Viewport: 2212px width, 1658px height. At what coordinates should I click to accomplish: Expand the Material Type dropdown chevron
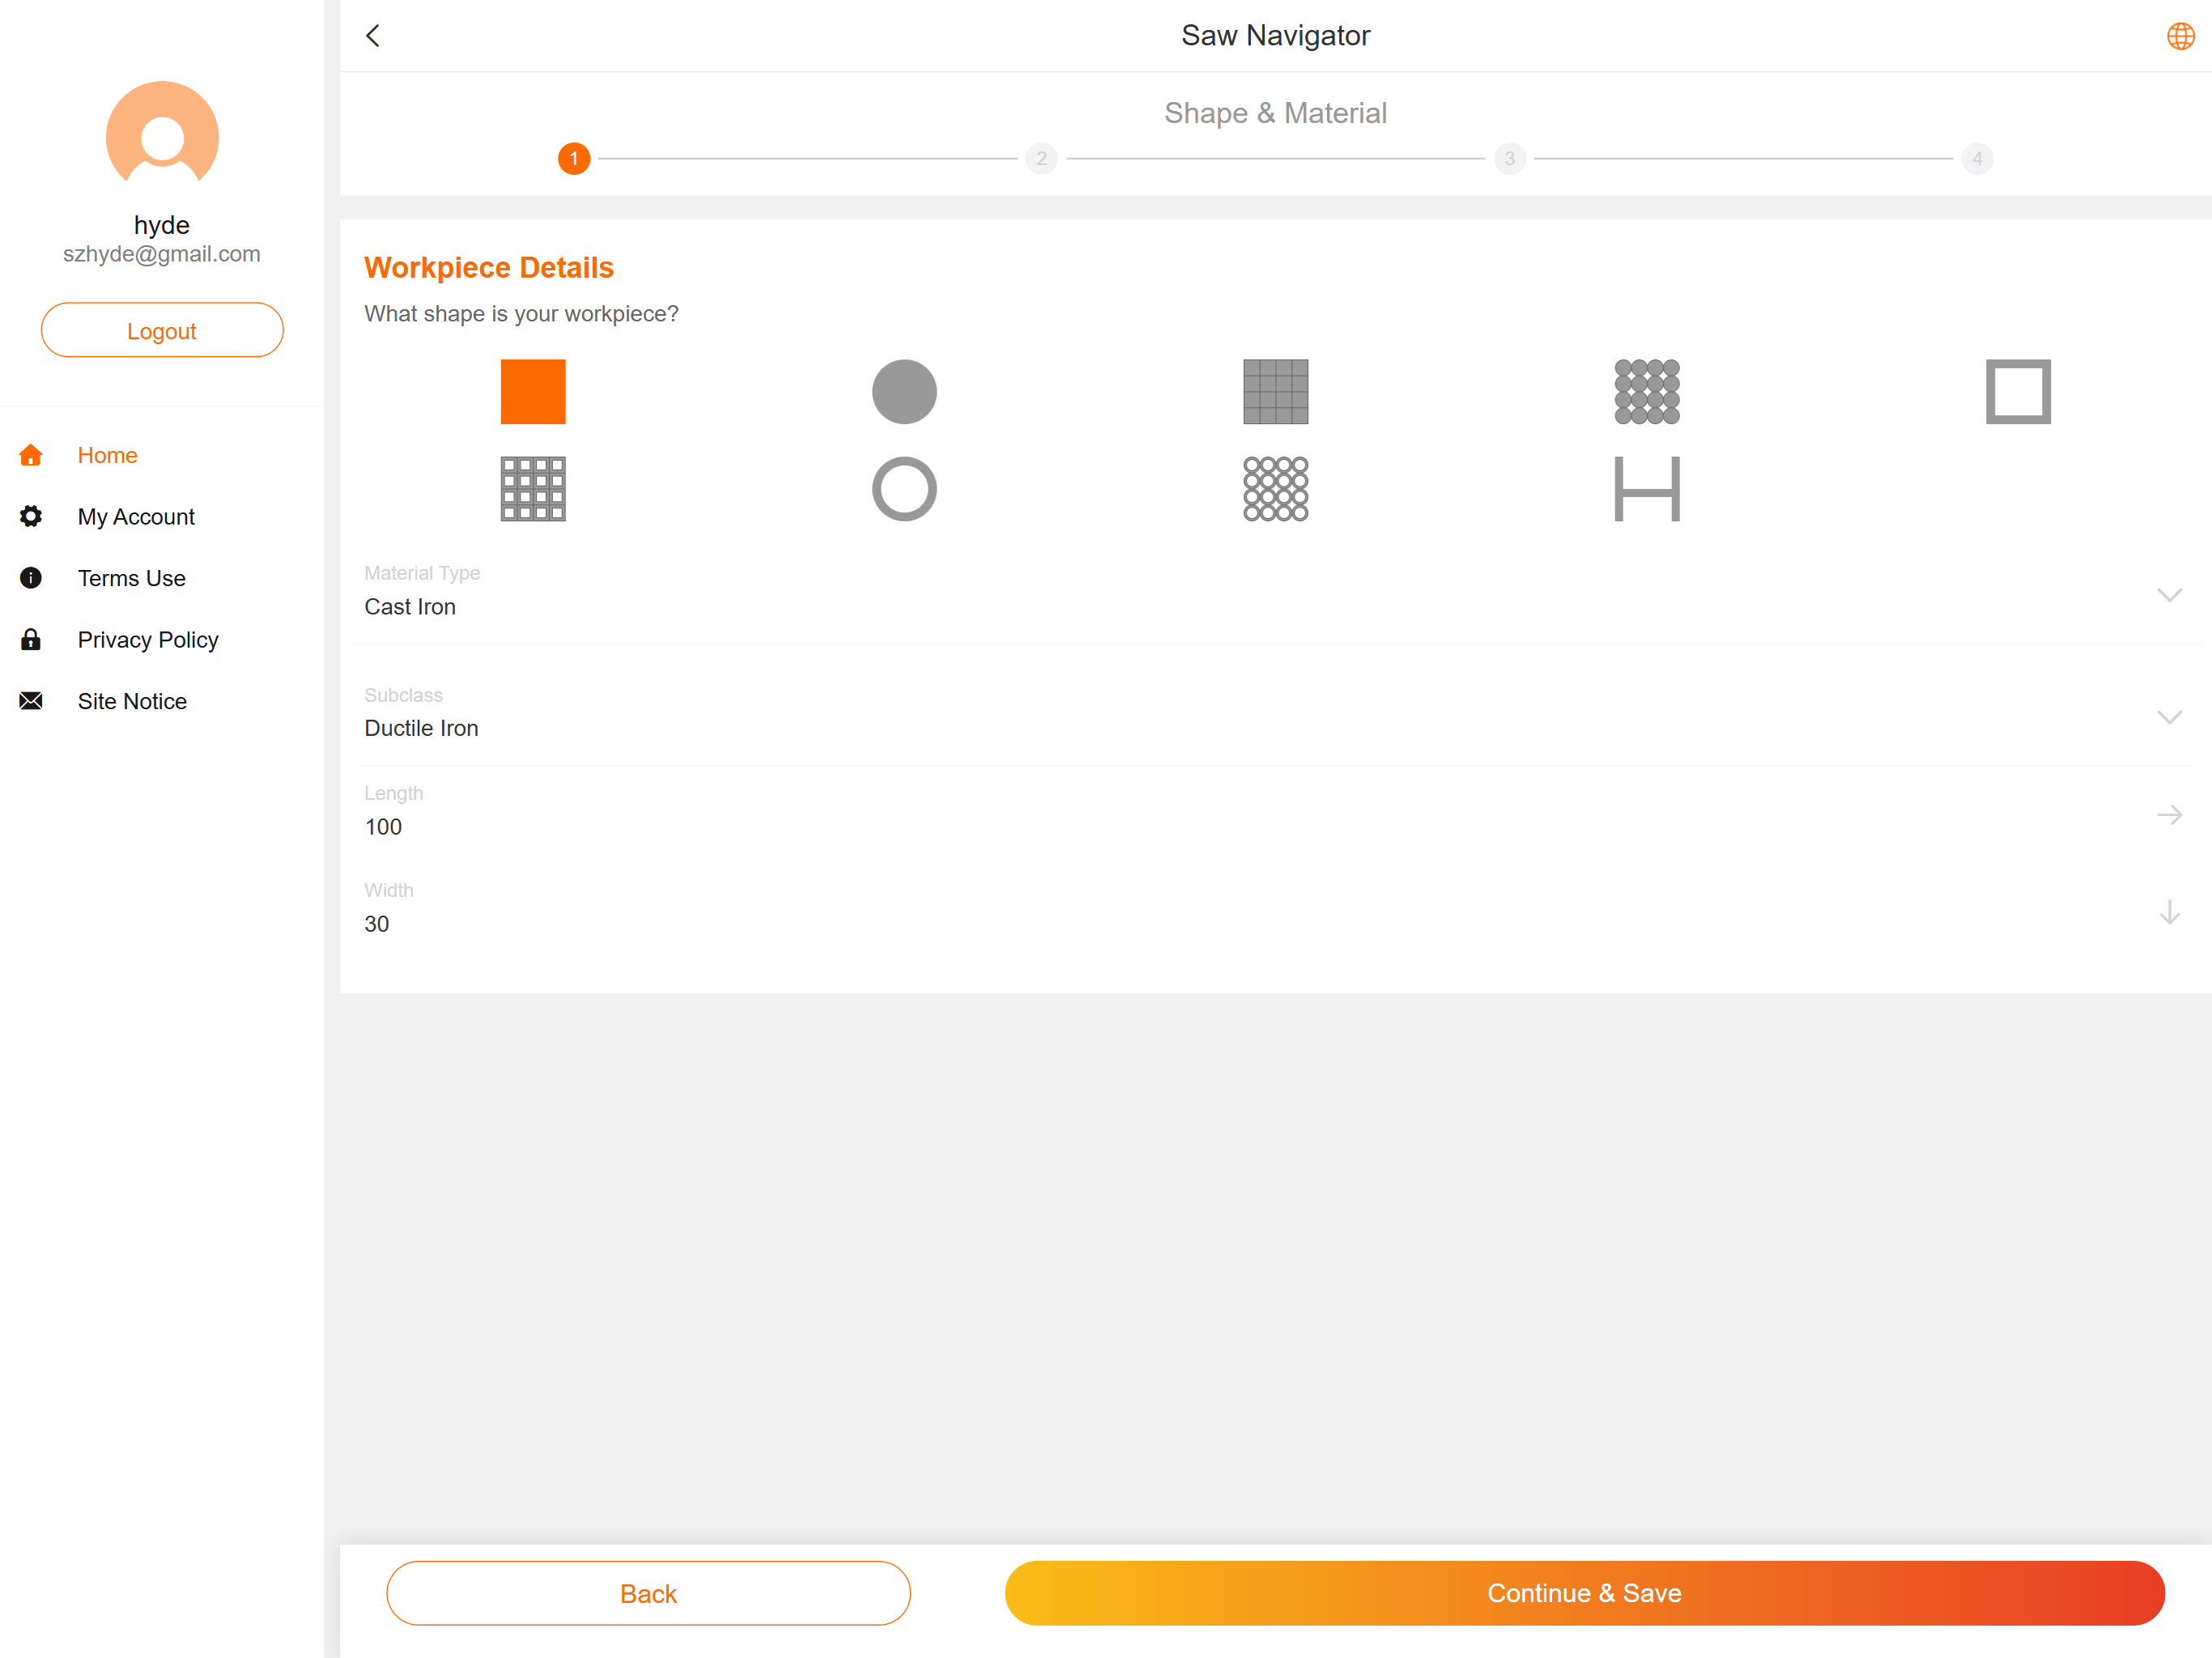click(x=2169, y=595)
